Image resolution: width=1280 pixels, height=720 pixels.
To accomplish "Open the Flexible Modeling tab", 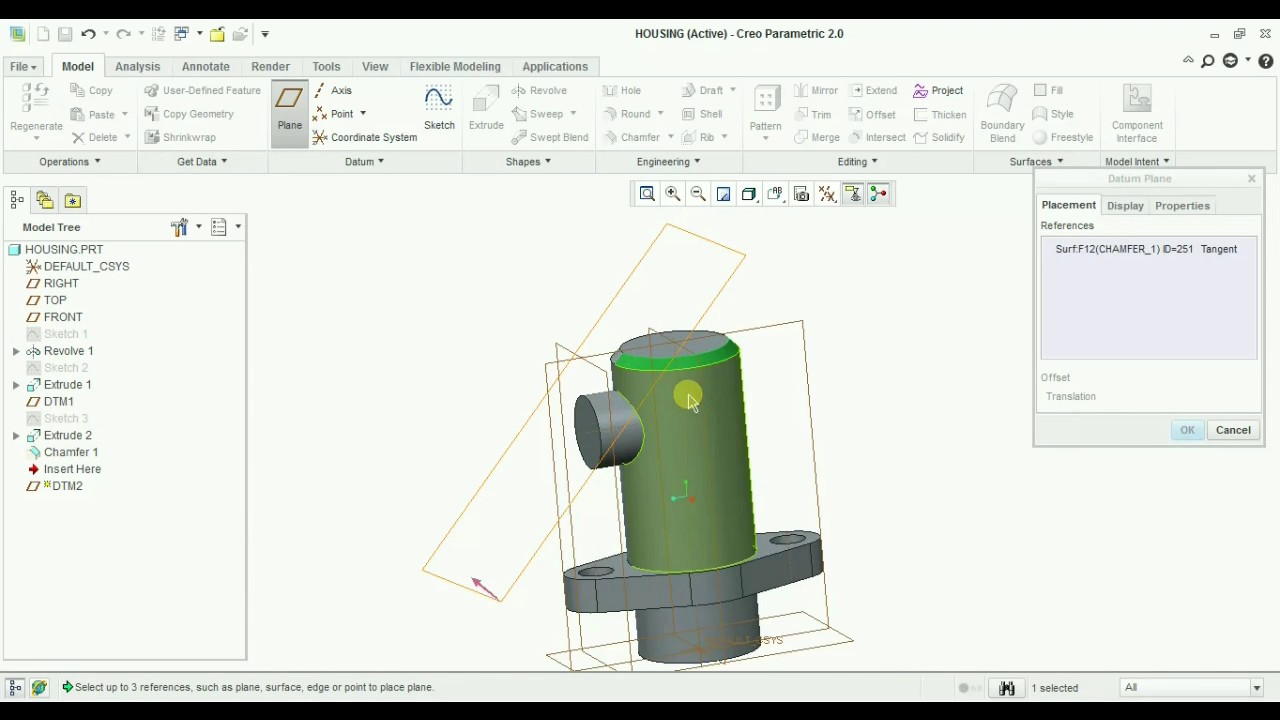I will coord(455,66).
